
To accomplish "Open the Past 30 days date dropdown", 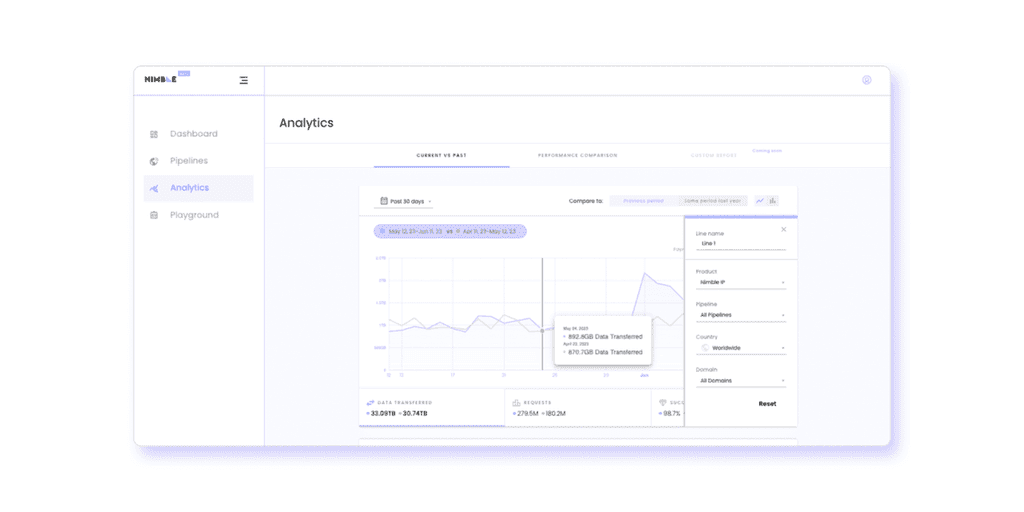I will pyautogui.click(x=404, y=201).
